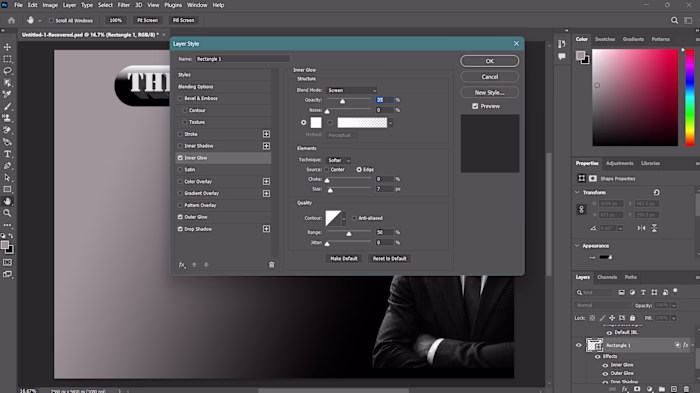The image size is (700, 393).
Task: Click the layer Name field Rectangle 1
Action: click(x=242, y=59)
